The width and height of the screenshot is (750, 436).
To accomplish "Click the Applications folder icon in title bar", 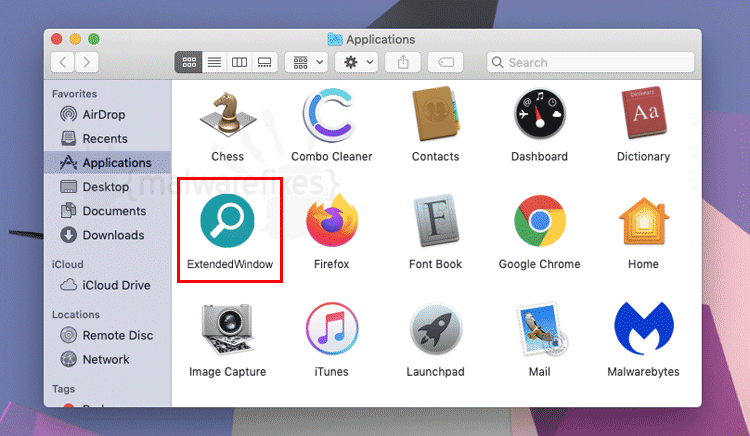I will (x=335, y=39).
